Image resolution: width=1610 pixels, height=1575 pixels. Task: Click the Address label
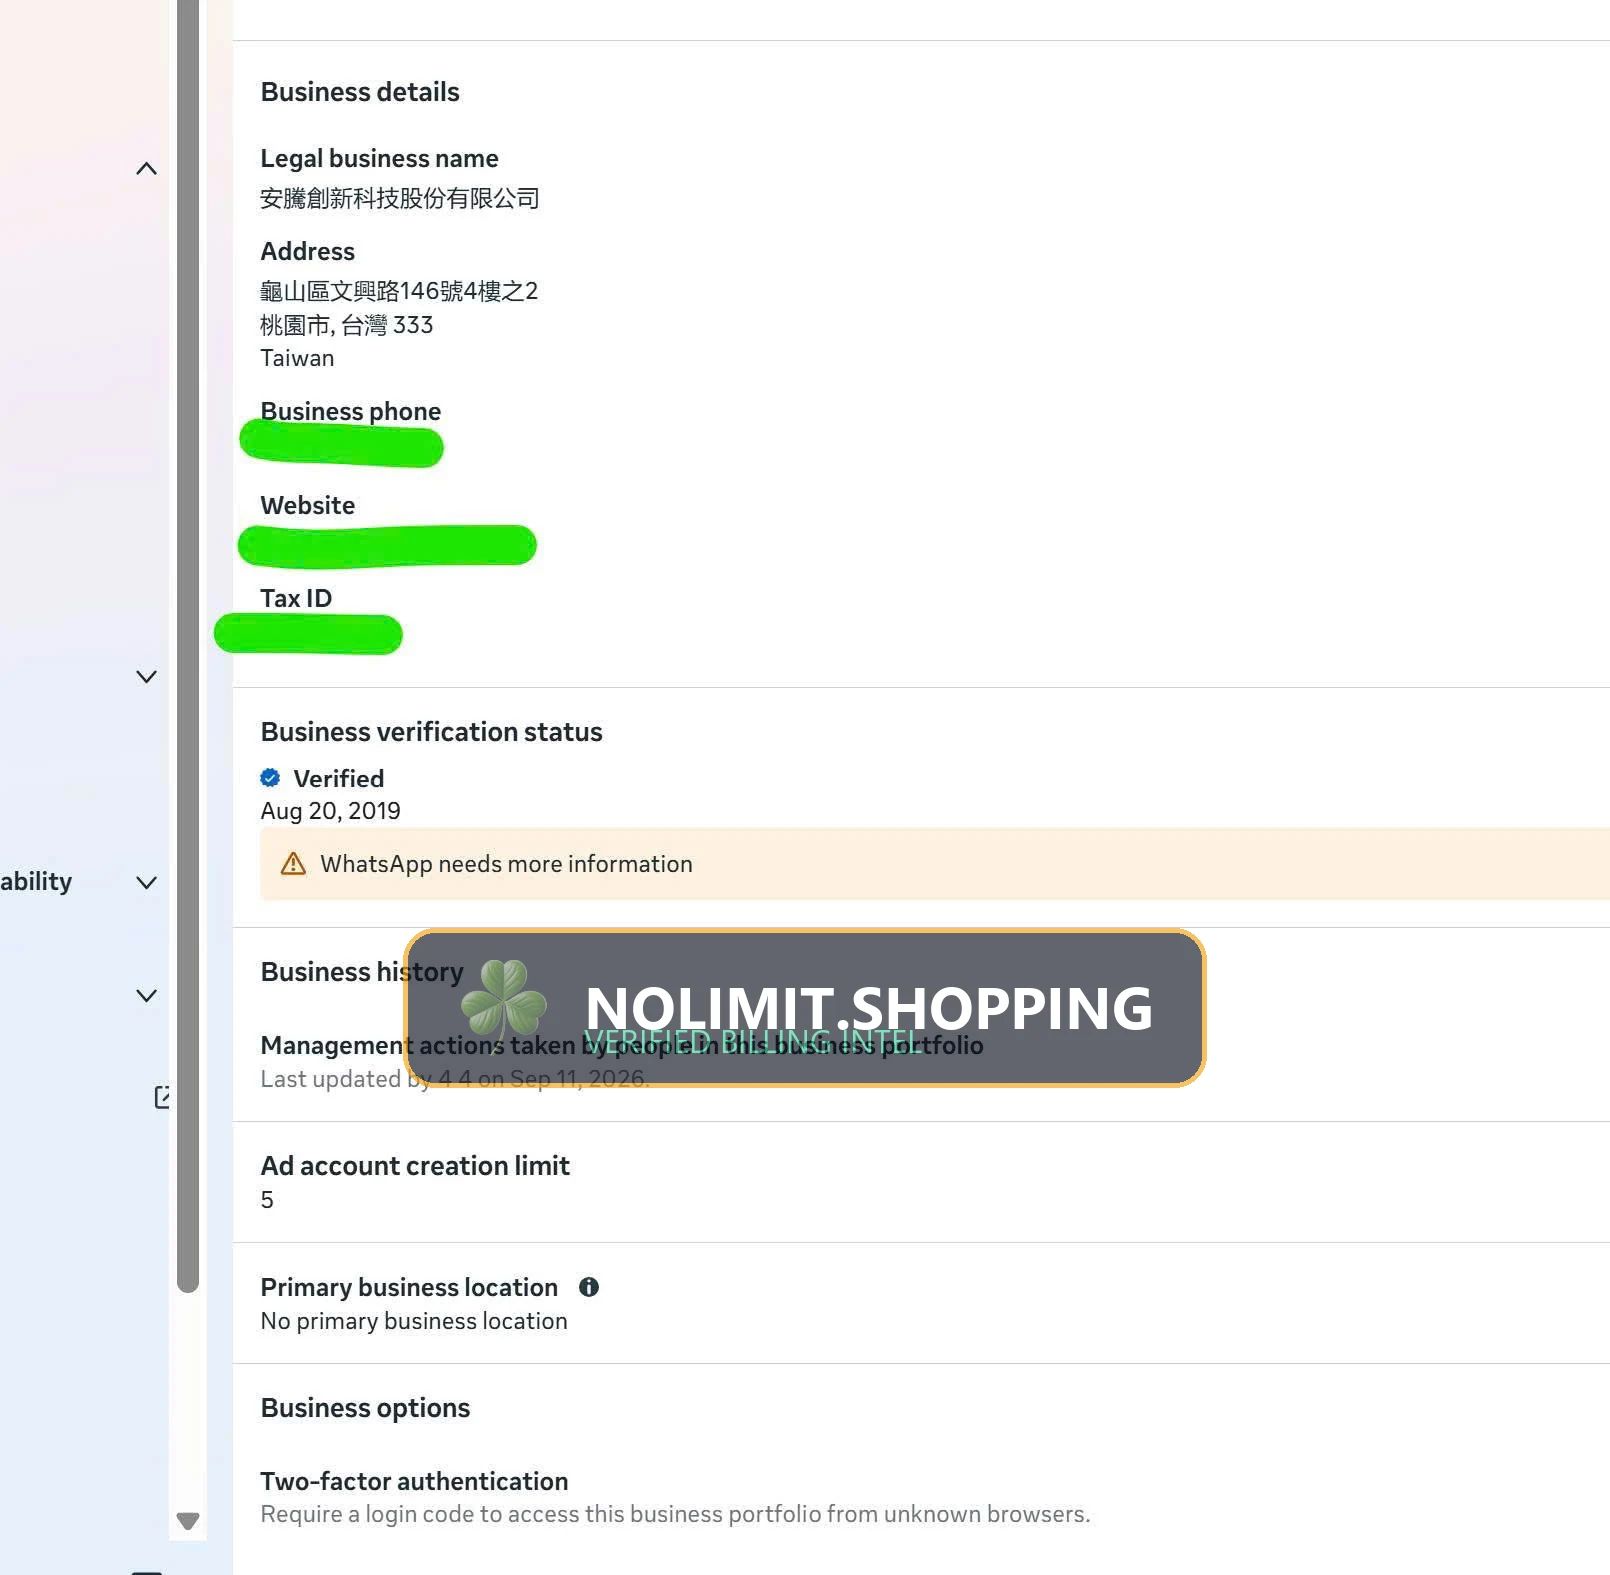click(x=308, y=251)
